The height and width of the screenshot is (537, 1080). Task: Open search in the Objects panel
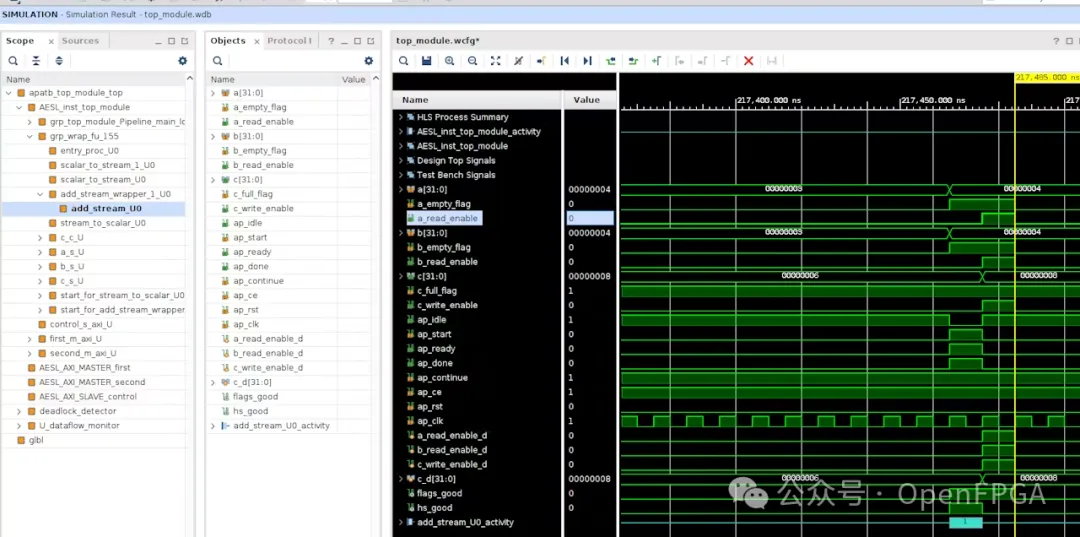tap(217, 61)
